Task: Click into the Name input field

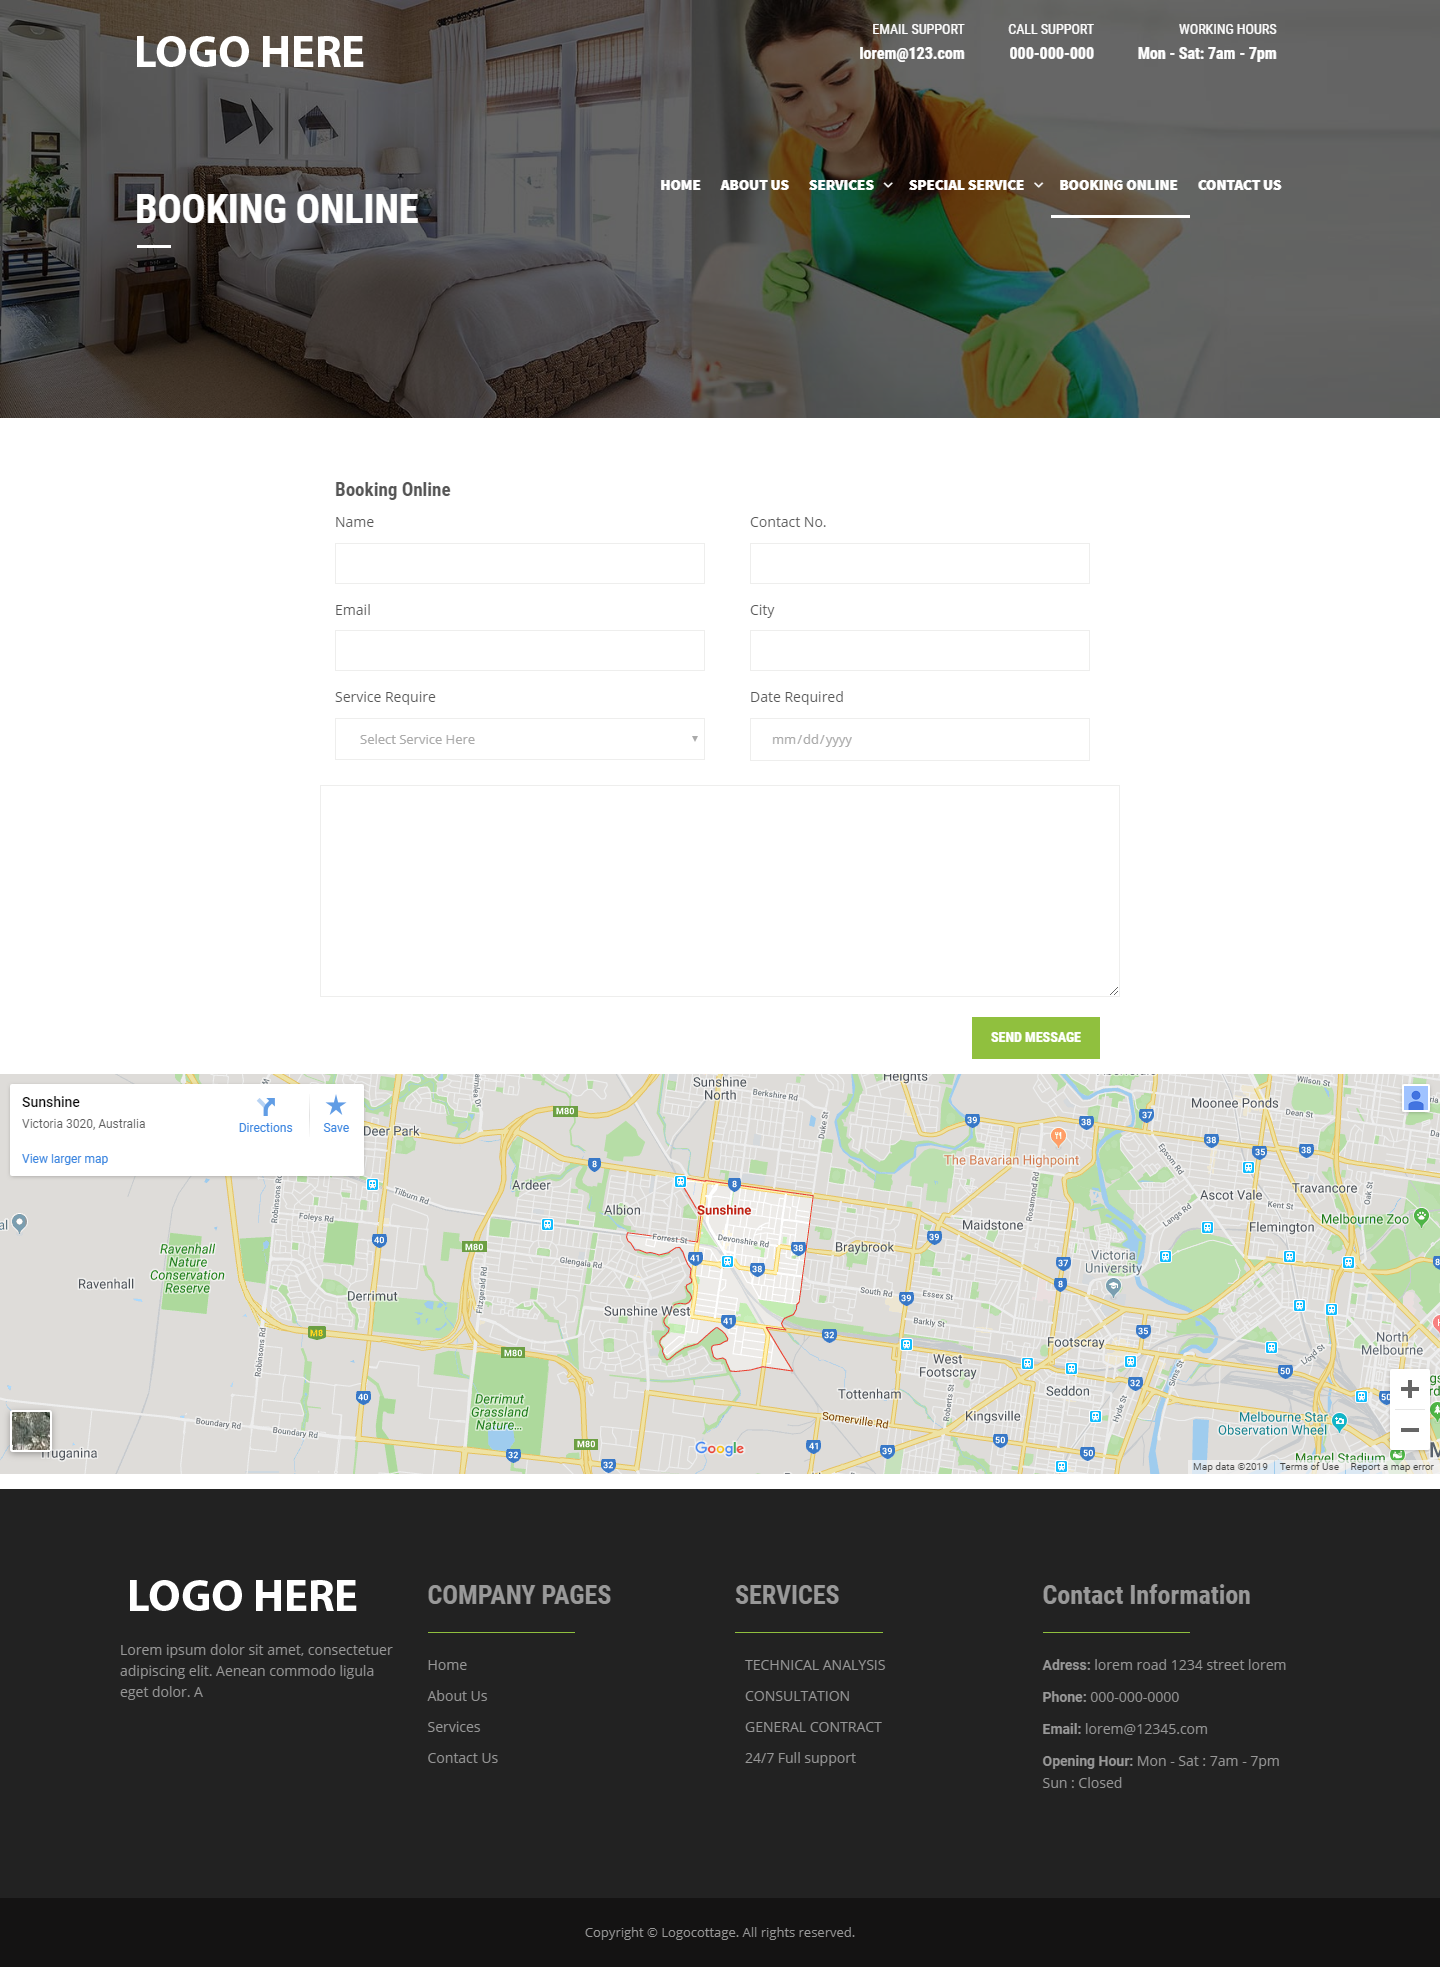Action: [x=519, y=564]
